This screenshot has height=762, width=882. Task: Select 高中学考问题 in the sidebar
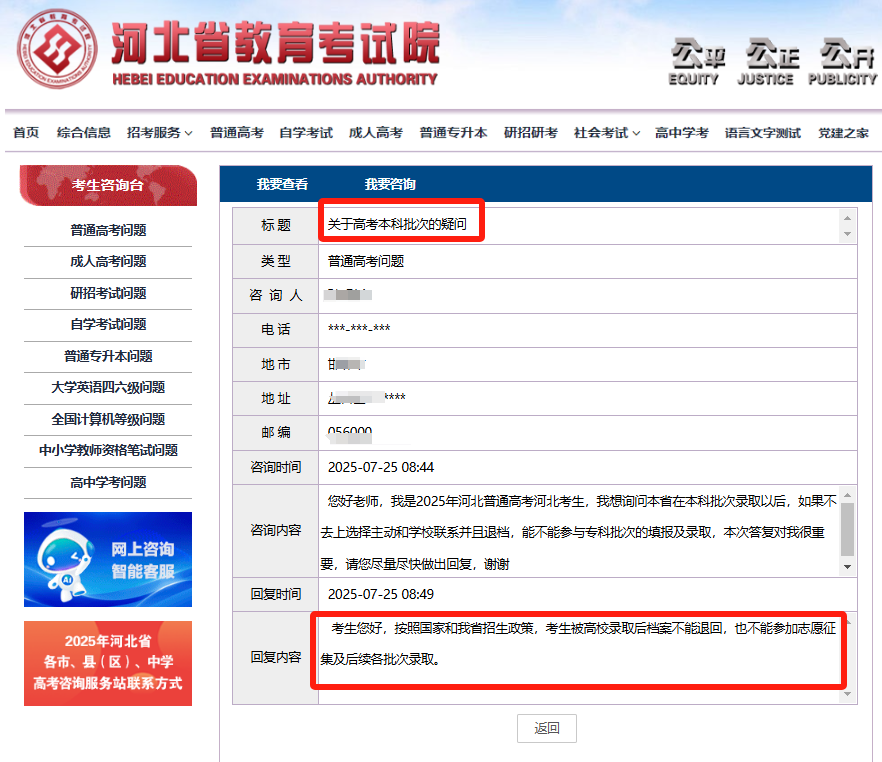click(108, 482)
